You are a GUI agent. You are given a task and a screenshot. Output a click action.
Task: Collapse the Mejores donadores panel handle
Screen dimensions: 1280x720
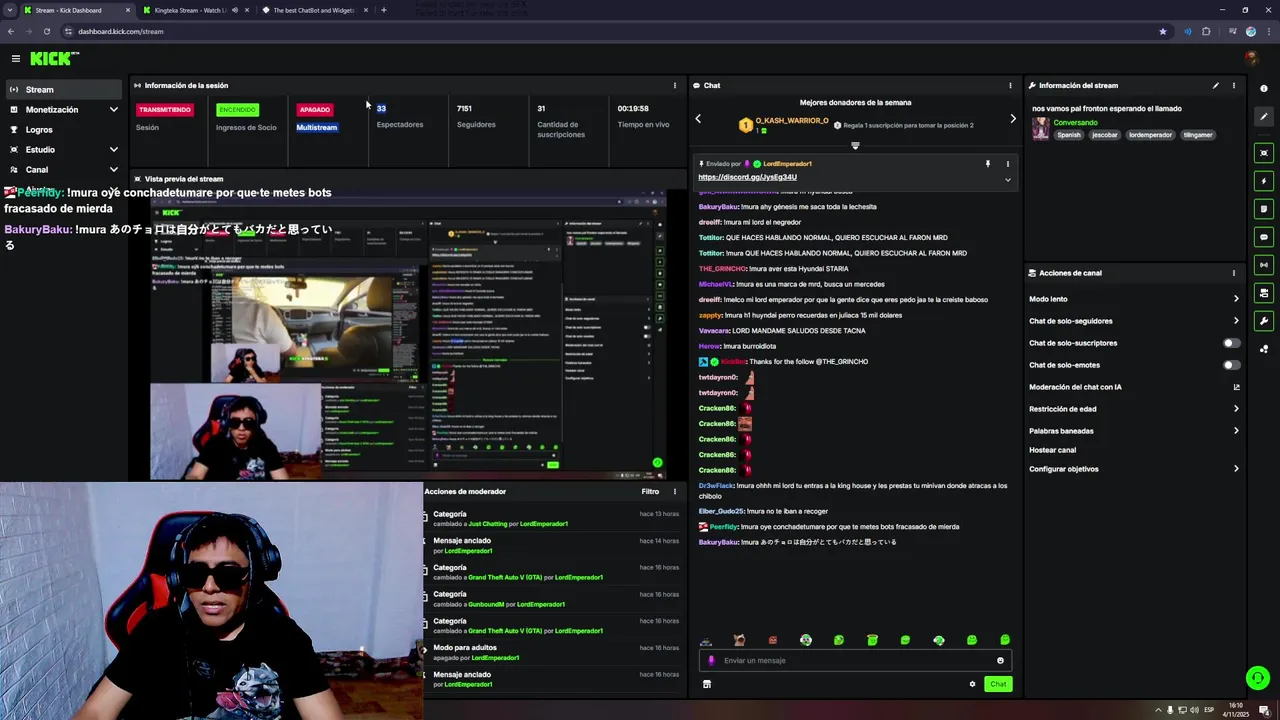[x=855, y=146]
